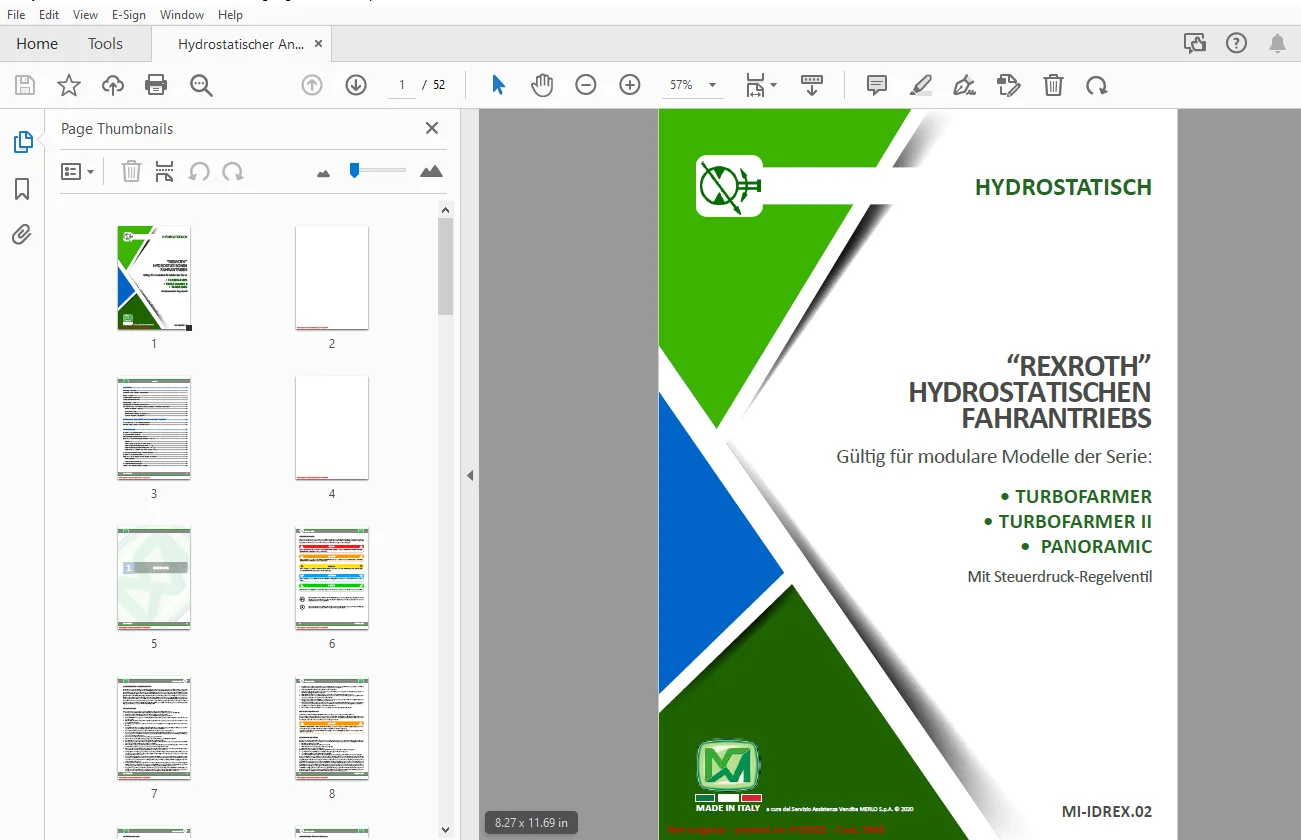Select page 5 thumbnail
This screenshot has width=1301, height=840.
tap(154, 578)
